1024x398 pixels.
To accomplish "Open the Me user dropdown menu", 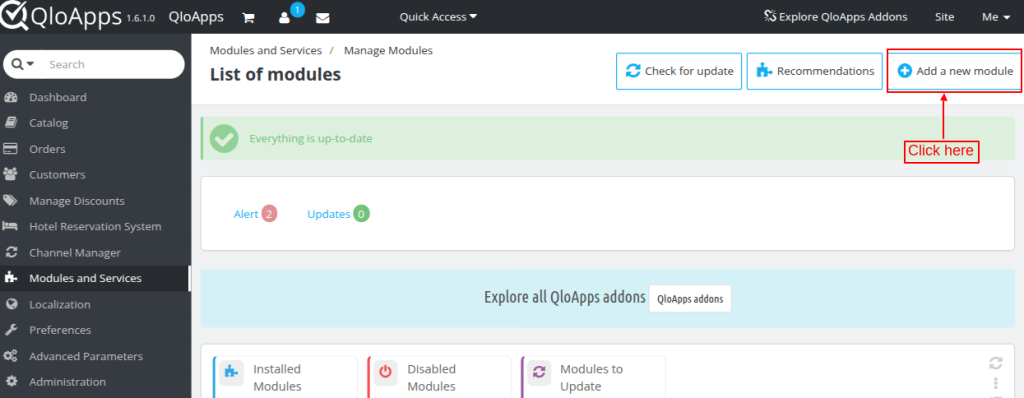I will click(996, 17).
